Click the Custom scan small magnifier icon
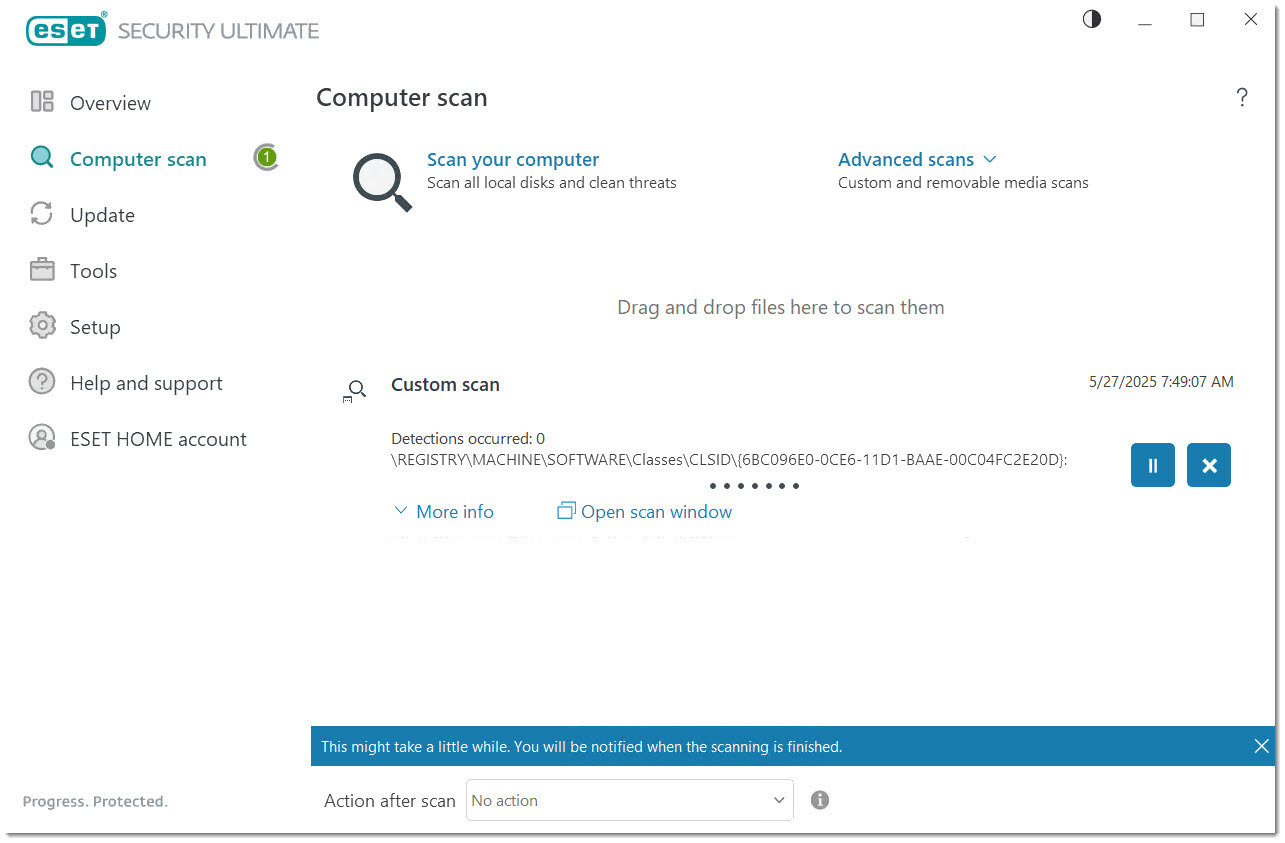Image resolution: width=1285 pixels, height=843 pixels. (x=355, y=391)
